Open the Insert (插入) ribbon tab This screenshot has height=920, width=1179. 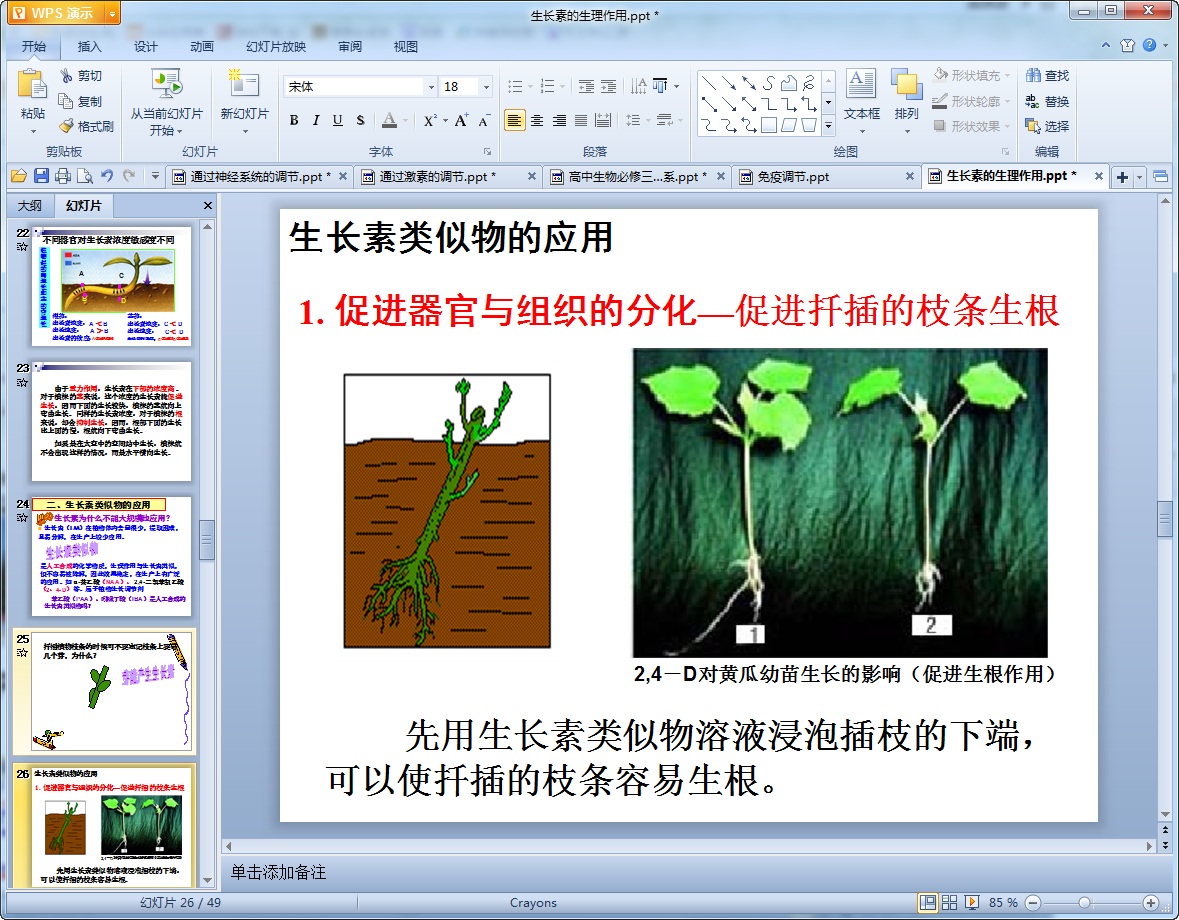tap(89, 47)
